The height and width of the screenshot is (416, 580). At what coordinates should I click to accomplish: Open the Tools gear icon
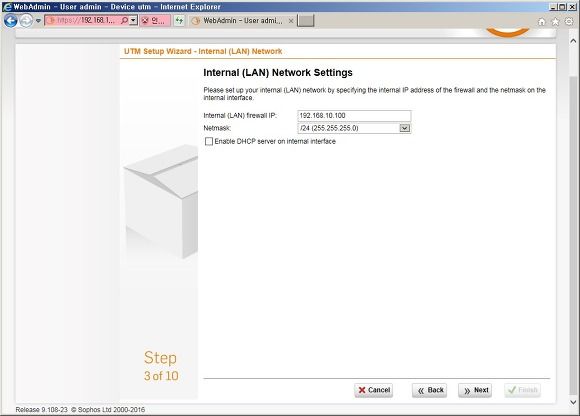click(x=569, y=21)
